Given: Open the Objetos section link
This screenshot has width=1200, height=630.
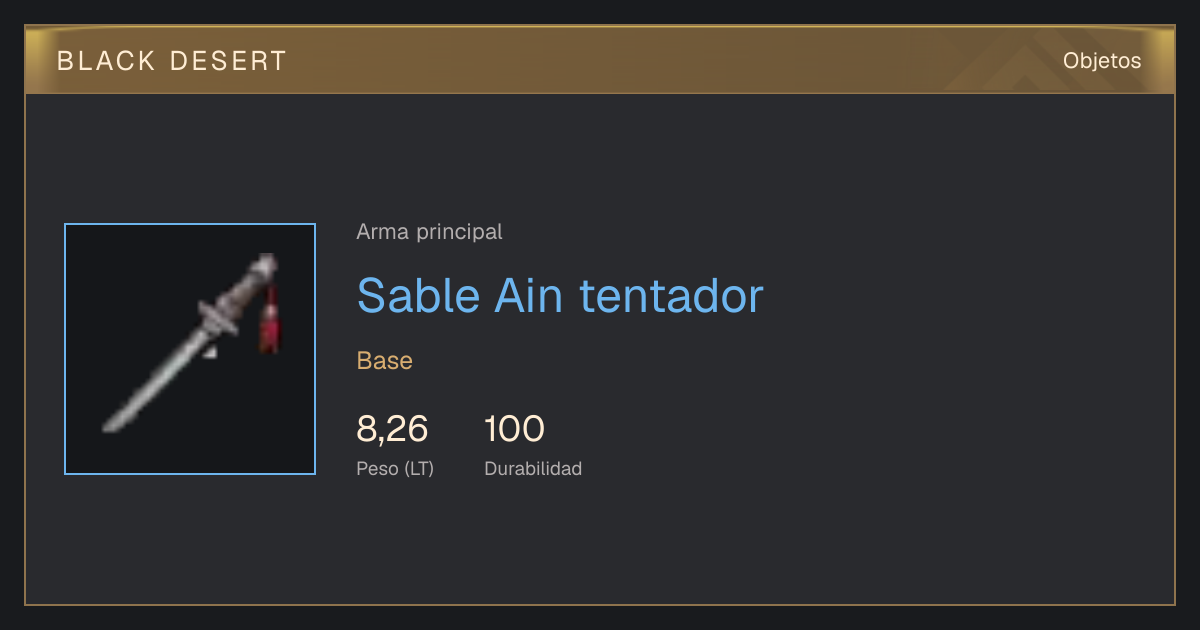Looking at the screenshot, I should [1102, 61].
